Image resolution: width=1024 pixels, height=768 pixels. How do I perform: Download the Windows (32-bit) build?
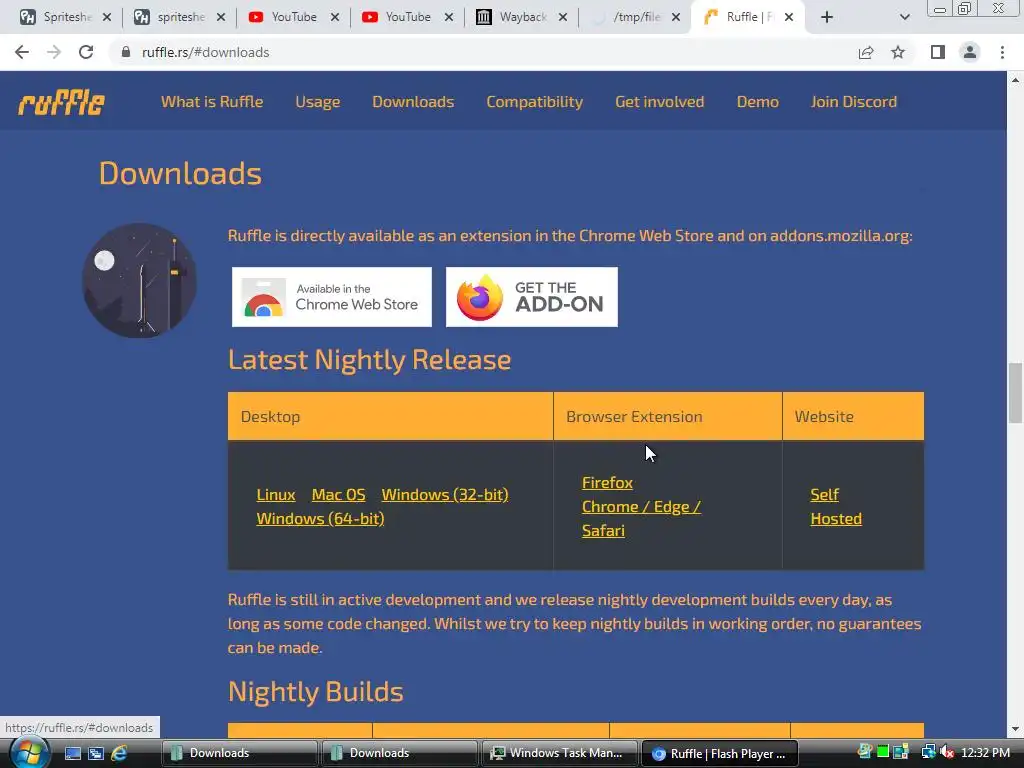(445, 495)
